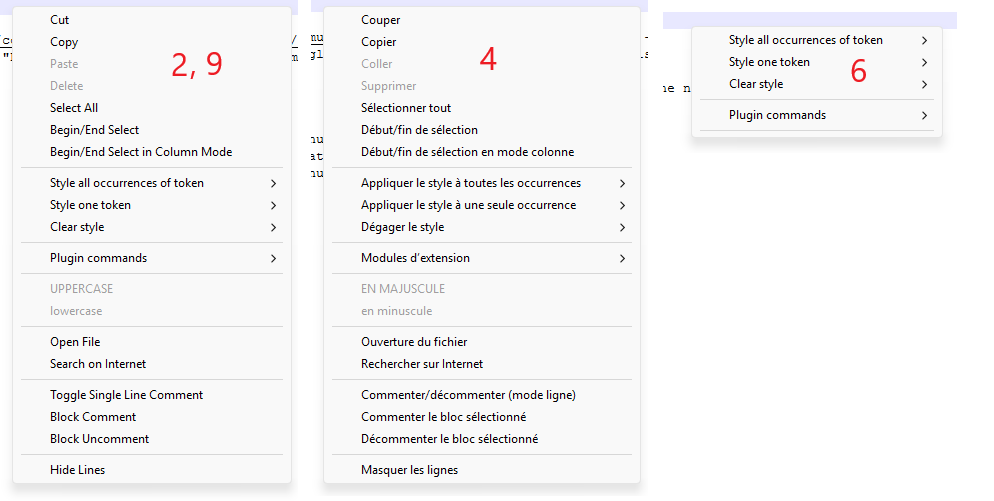Image resolution: width=994 pixels, height=501 pixels.
Task: Choose Select All from the context menu
Action: pos(74,108)
